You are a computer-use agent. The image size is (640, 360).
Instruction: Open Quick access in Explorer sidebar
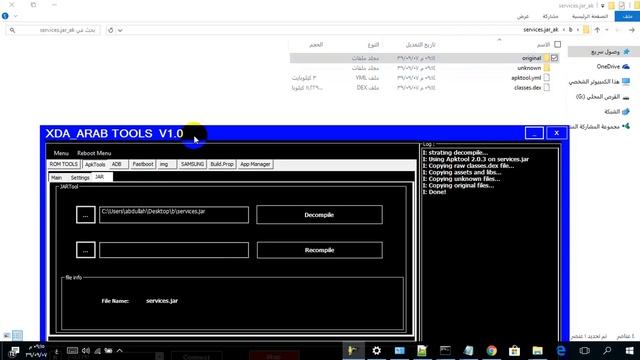click(x=605, y=52)
